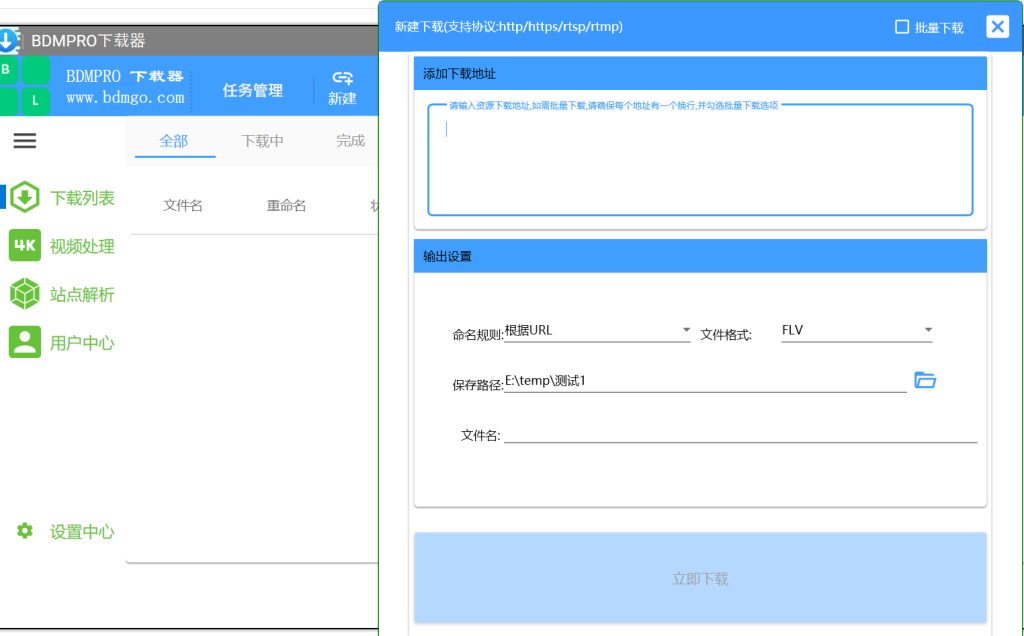Click the 下载列表 download shield icon
This screenshot has width=1024, height=636.
pyautogui.click(x=25, y=197)
